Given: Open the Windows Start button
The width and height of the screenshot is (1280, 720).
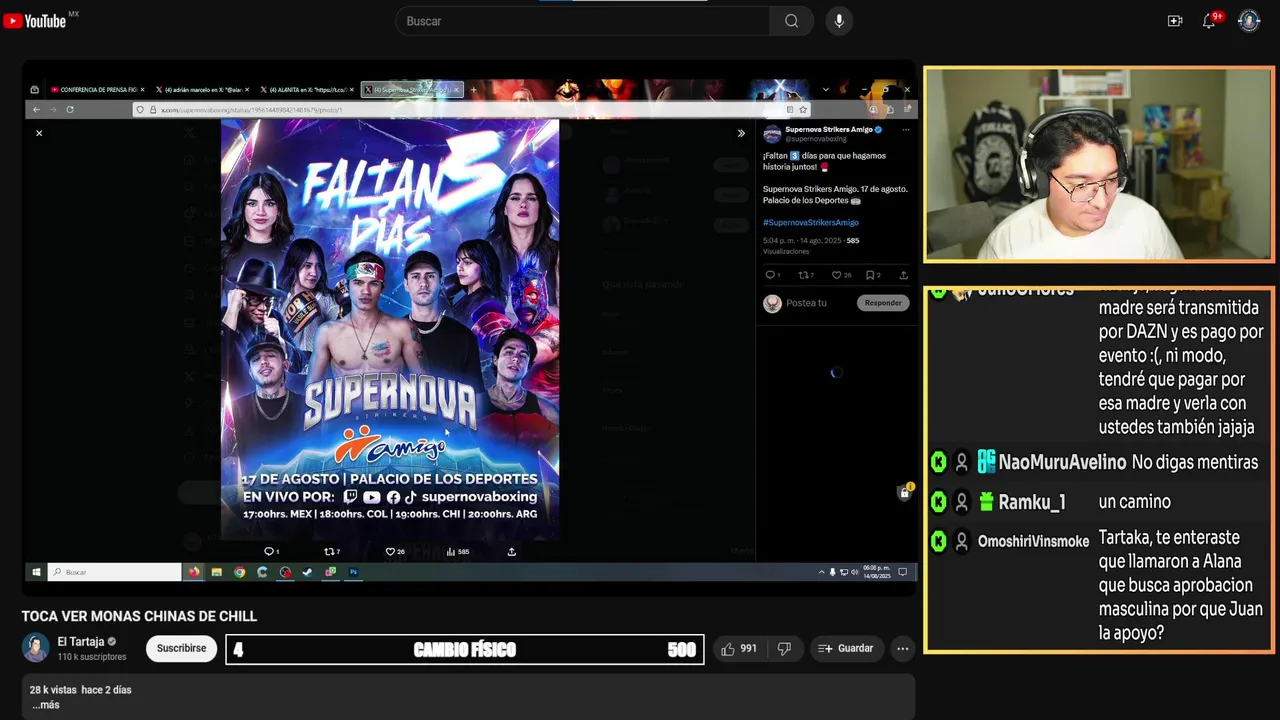Looking at the screenshot, I should (36, 572).
